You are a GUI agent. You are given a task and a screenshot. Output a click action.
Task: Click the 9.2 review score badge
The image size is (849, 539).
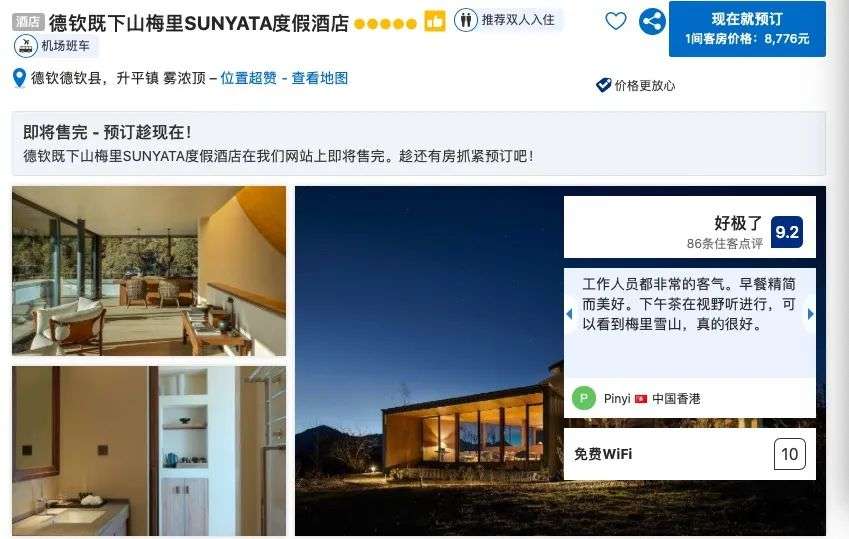(787, 232)
